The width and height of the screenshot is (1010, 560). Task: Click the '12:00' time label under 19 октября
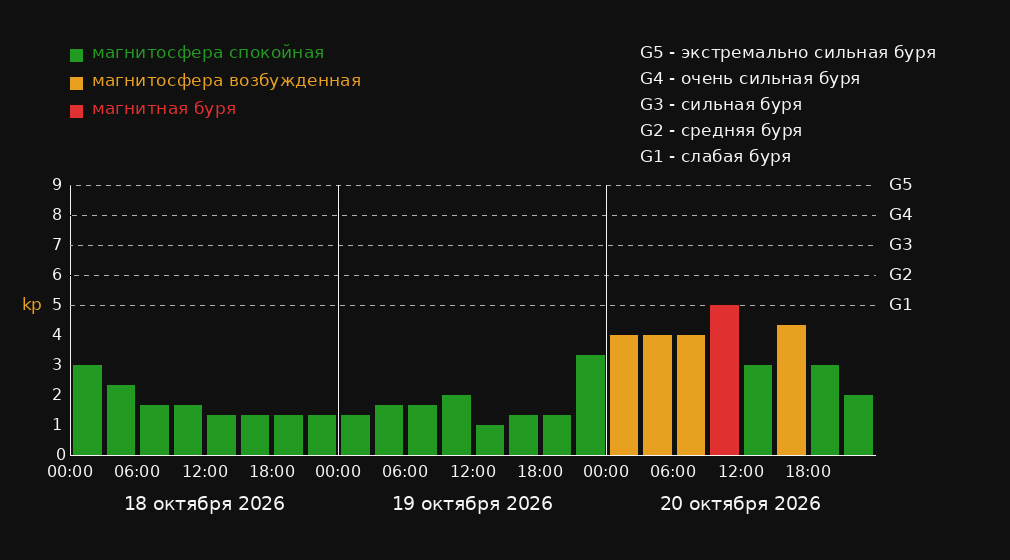[x=473, y=472]
